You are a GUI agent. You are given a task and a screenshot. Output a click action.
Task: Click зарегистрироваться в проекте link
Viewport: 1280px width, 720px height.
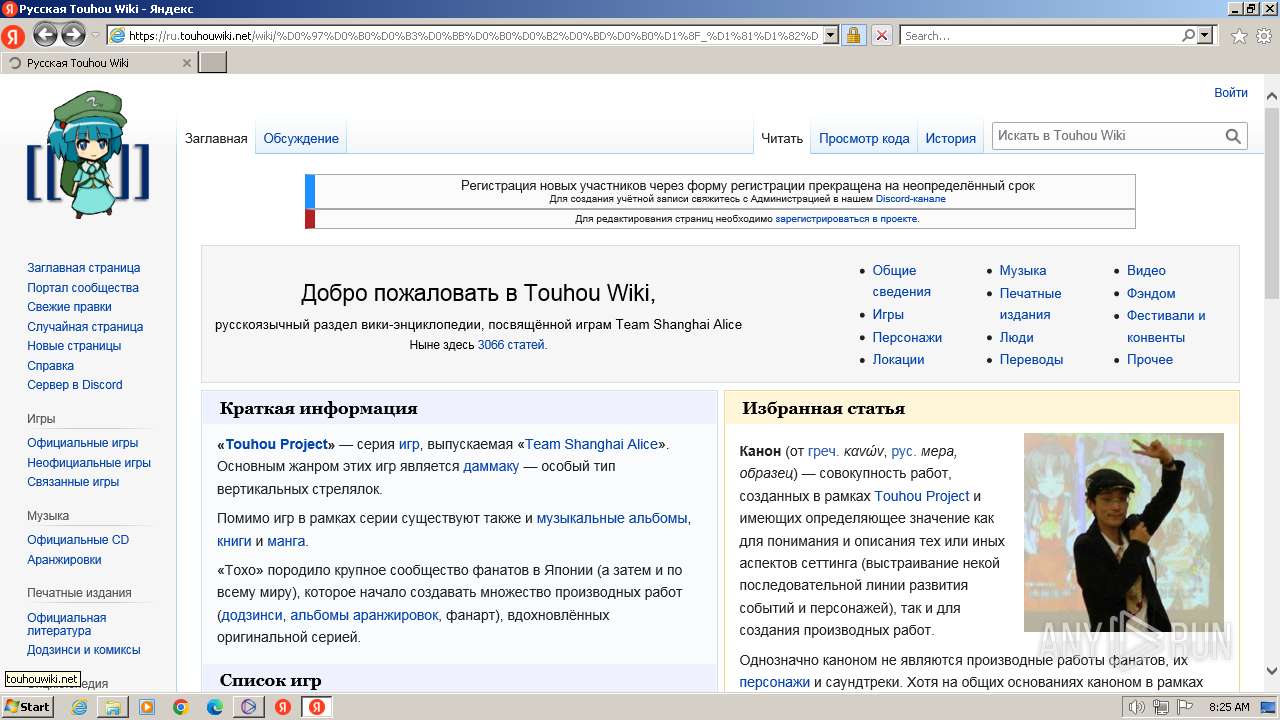tap(846, 218)
